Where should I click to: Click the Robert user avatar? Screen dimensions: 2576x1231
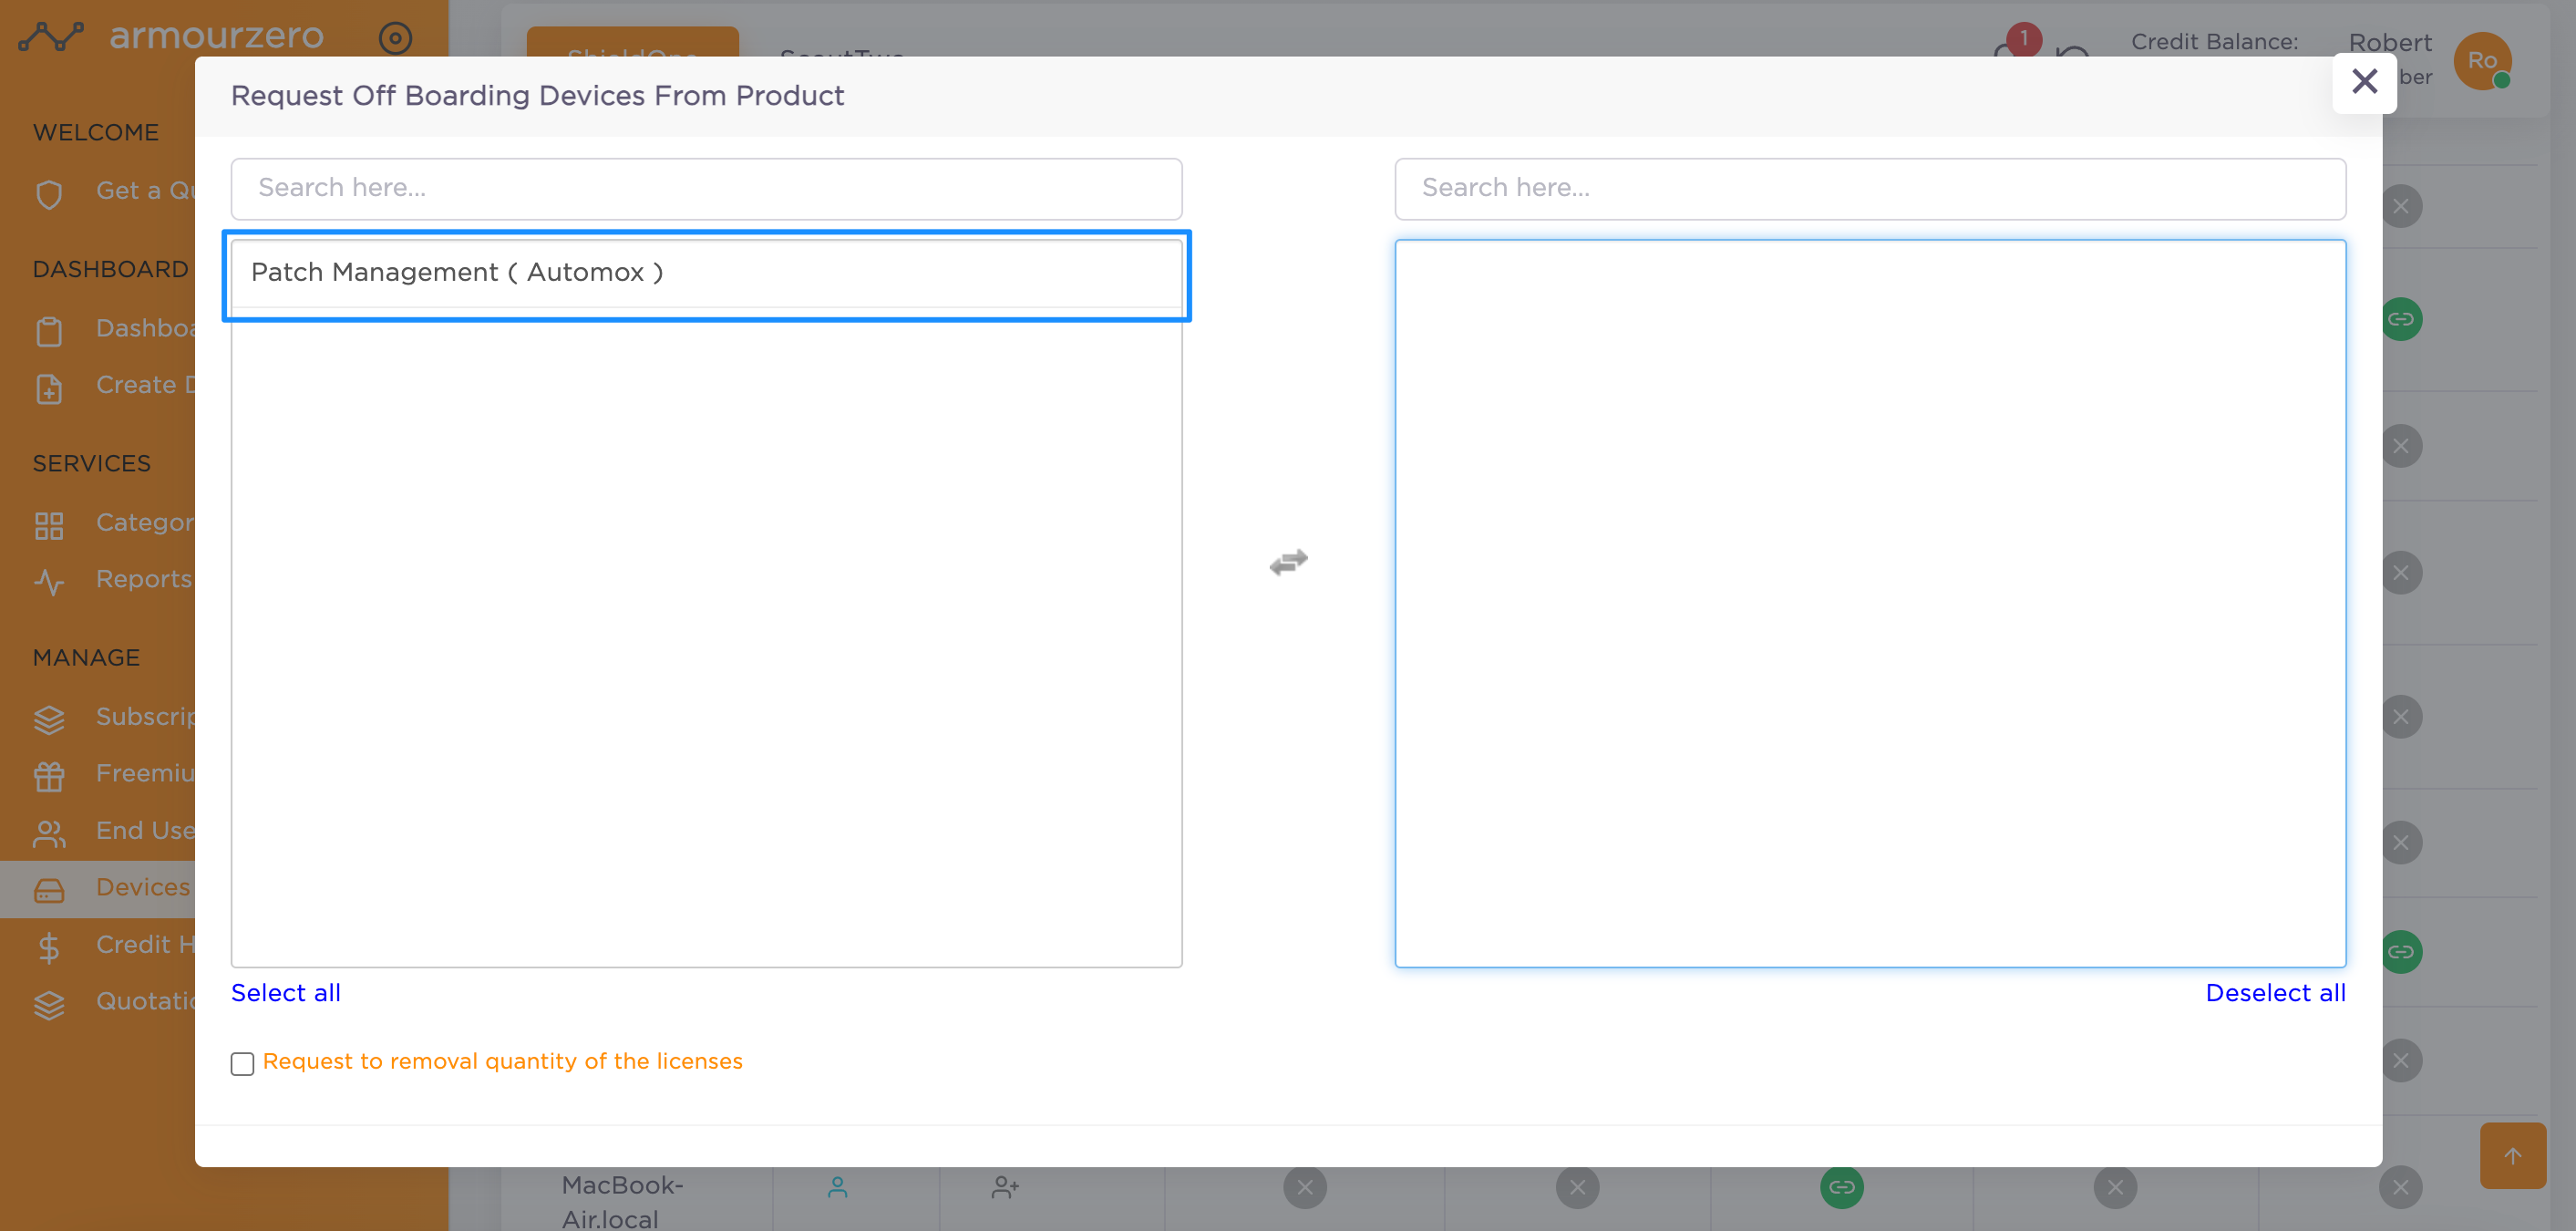pos(2483,61)
